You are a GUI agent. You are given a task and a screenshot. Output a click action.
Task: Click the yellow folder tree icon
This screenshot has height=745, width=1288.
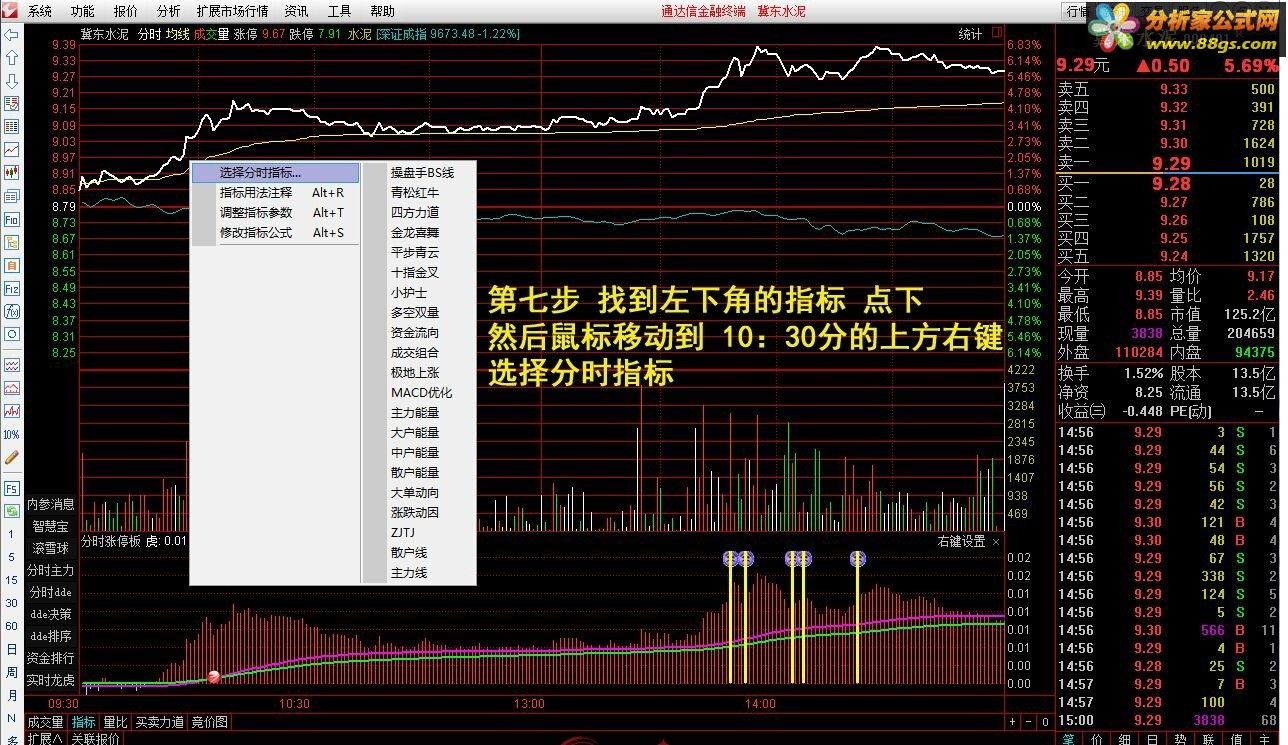[x=11, y=242]
